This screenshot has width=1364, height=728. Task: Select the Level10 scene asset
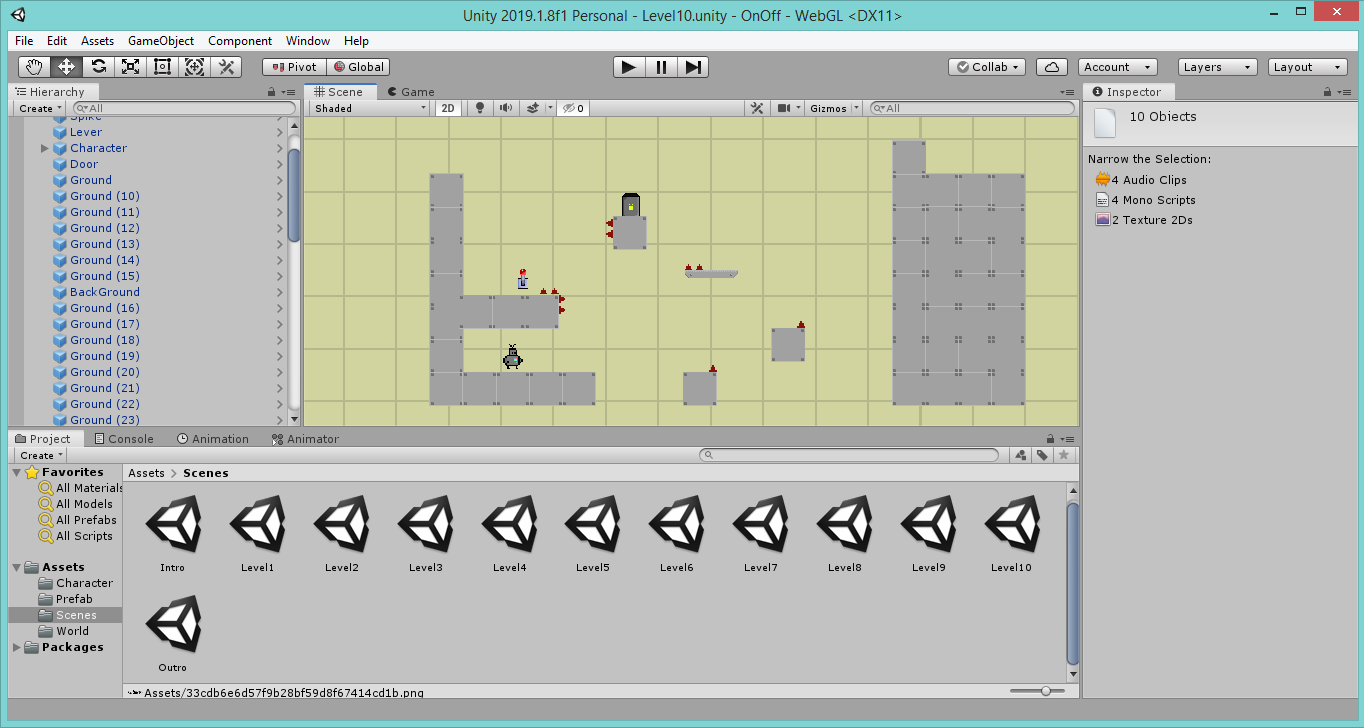click(1011, 534)
